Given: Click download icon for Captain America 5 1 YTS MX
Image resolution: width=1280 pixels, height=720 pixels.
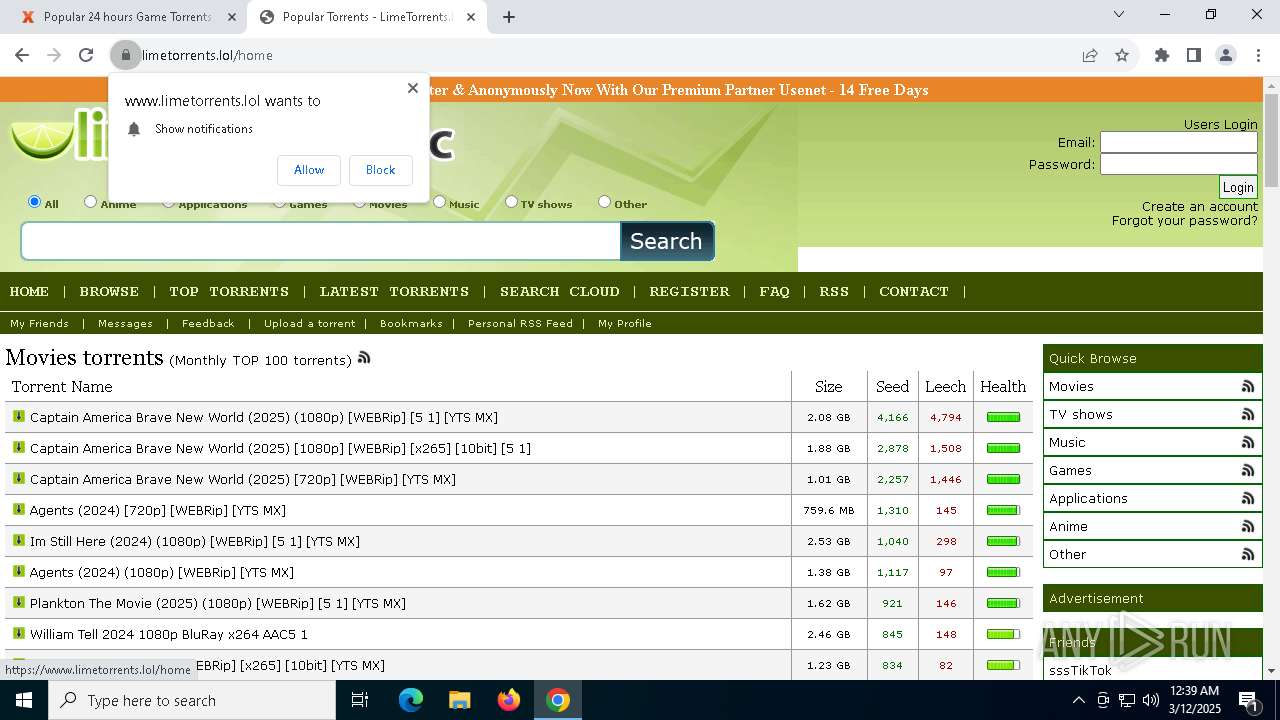Looking at the screenshot, I should coord(18,416).
